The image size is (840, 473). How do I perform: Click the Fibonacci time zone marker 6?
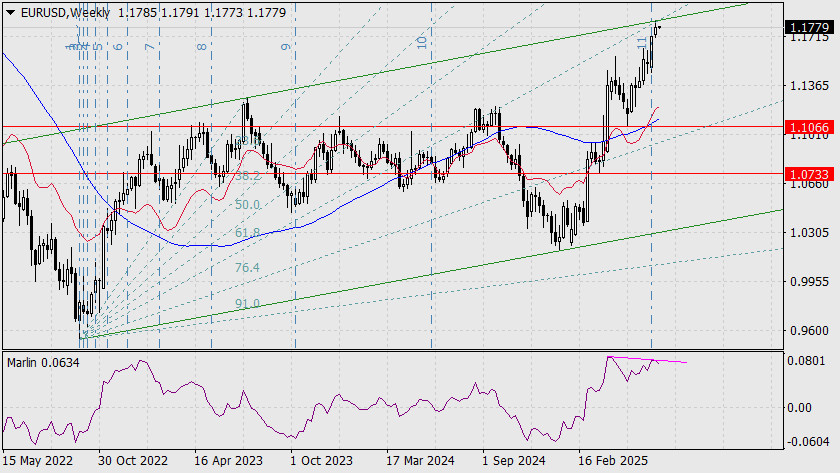[x=118, y=47]
